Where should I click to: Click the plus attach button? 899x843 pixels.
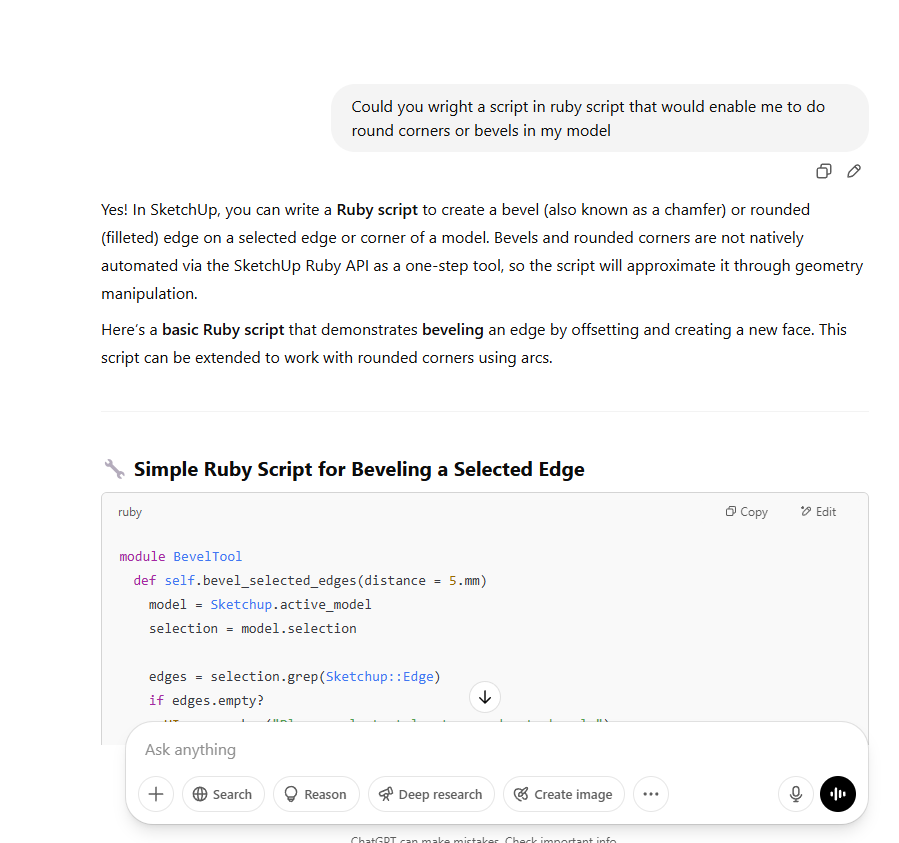[156, 794]
